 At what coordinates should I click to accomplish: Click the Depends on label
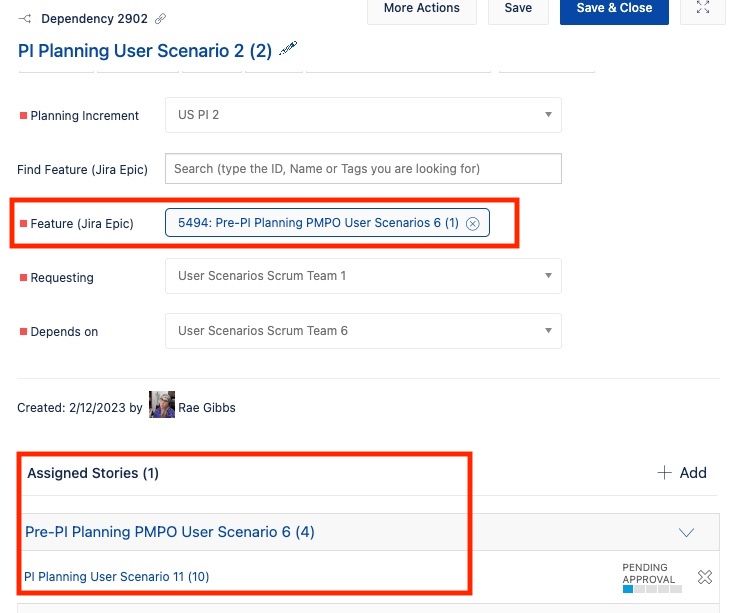(x=64, y=332)
